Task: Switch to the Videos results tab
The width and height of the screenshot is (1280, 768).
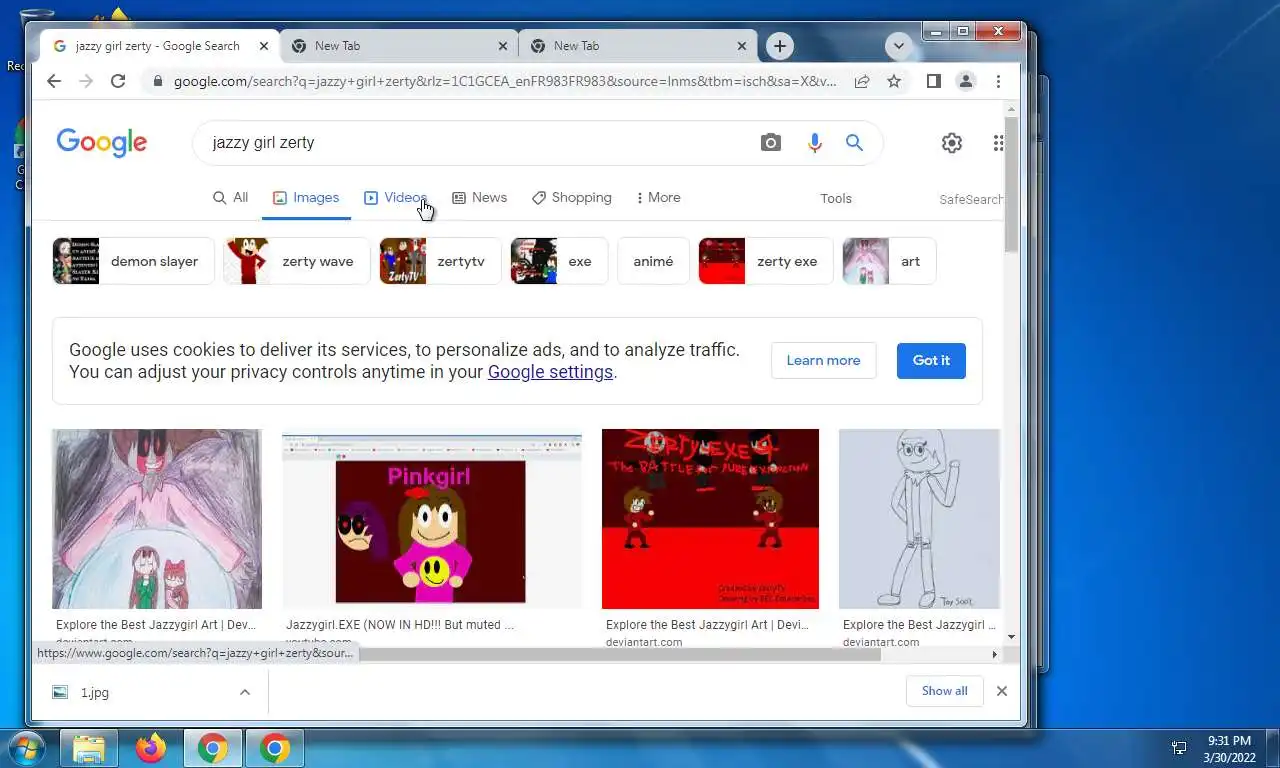Action: pyautogui.click(x=396, y=198)
